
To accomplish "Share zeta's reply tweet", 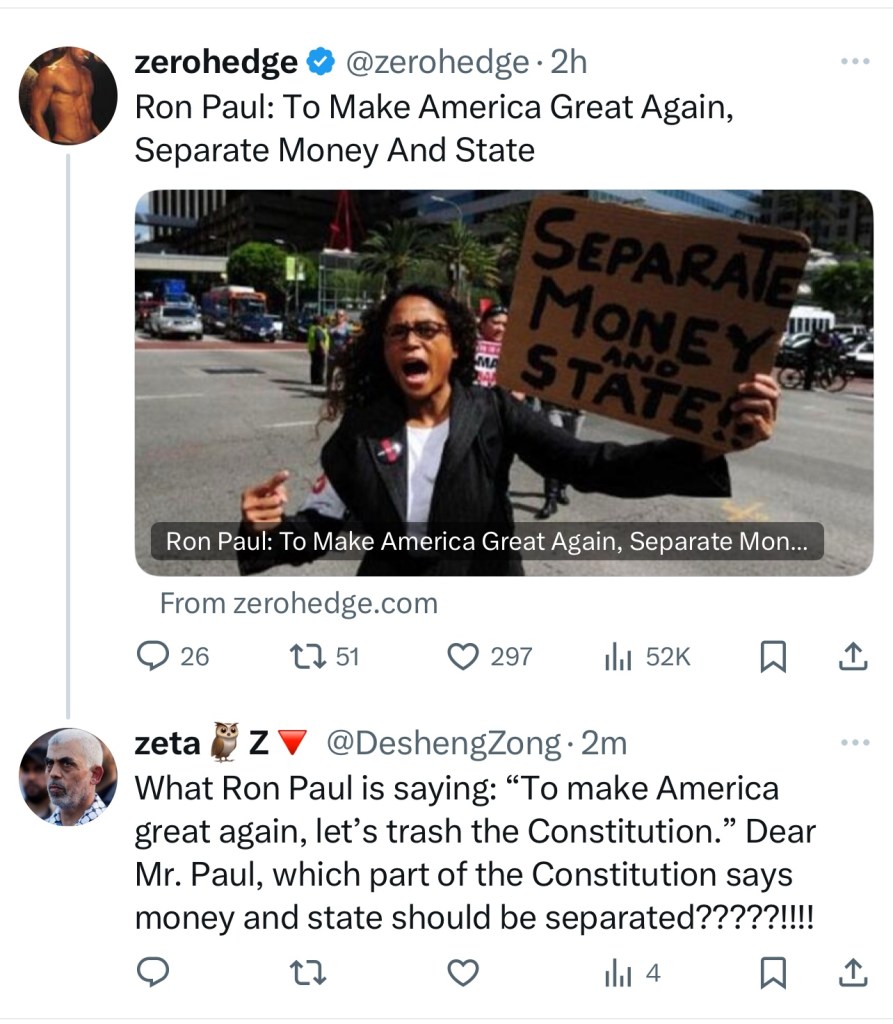I will pos(850,972).
